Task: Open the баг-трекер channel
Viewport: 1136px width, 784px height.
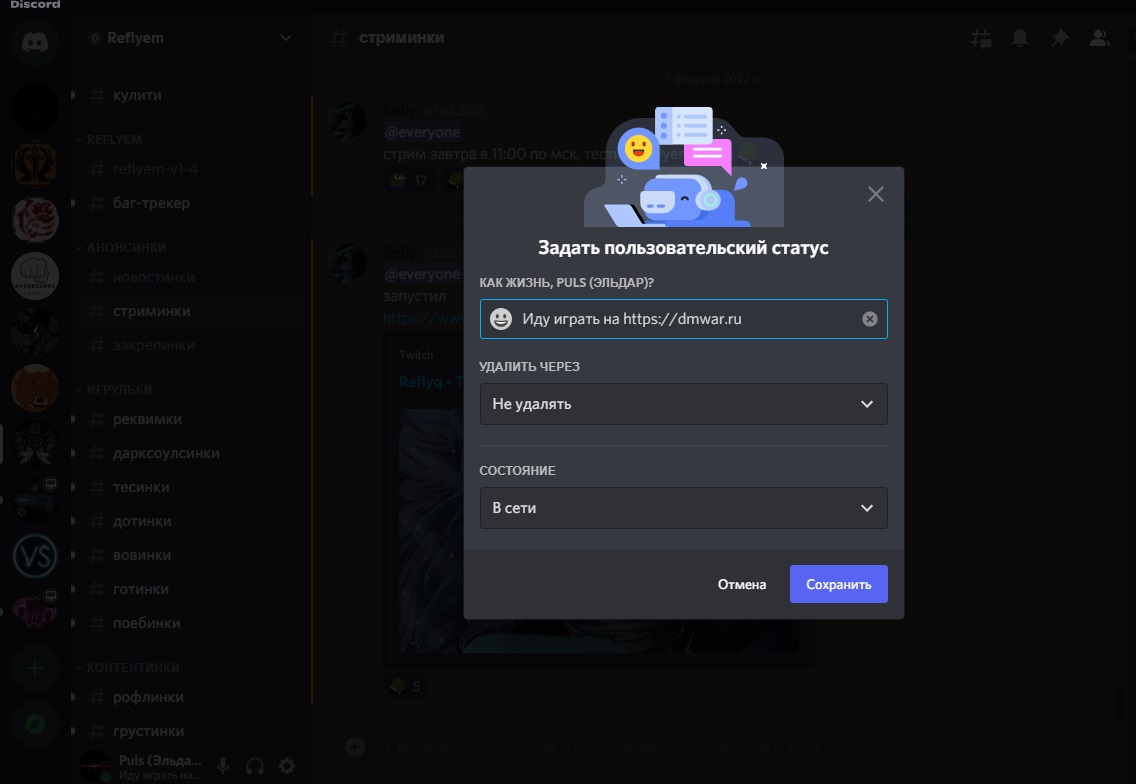Action: pyautogui.click(x=191, y=203)
